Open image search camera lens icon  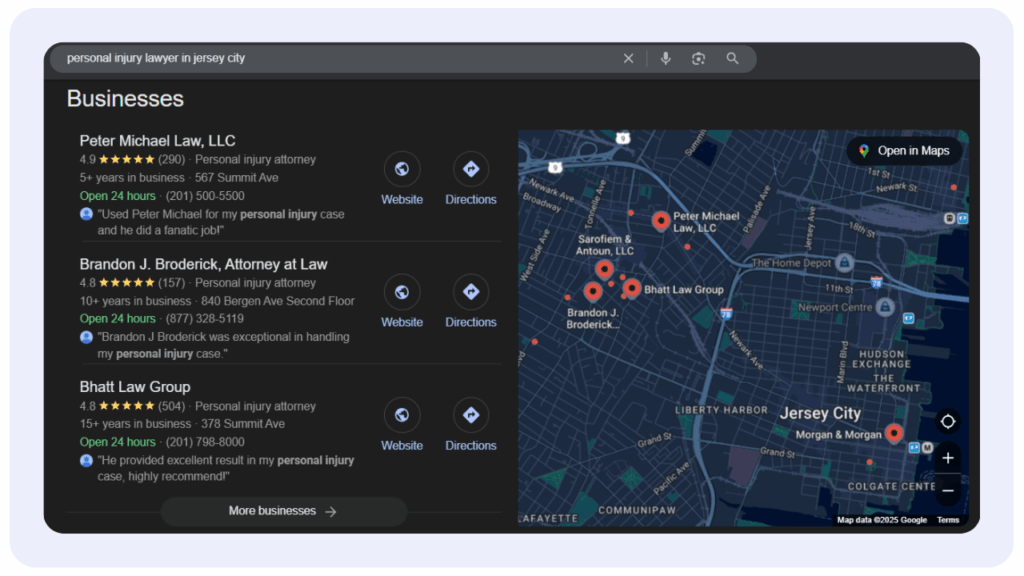click(x=698, y=59)
